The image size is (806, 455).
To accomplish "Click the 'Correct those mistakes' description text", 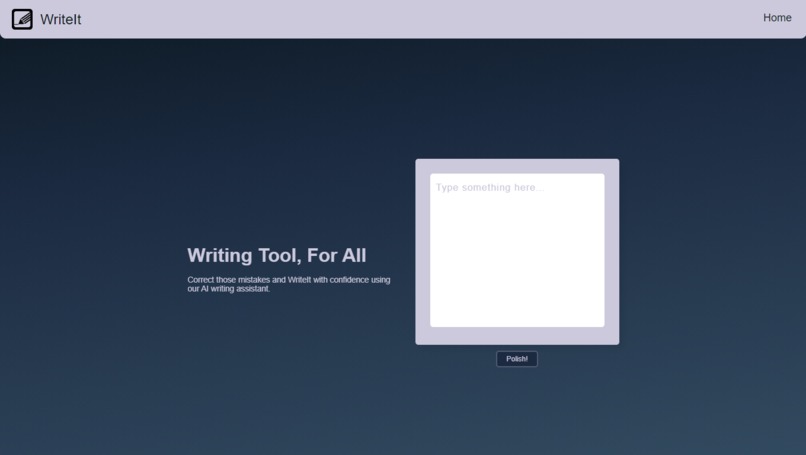I will click(x=288, y=284).
